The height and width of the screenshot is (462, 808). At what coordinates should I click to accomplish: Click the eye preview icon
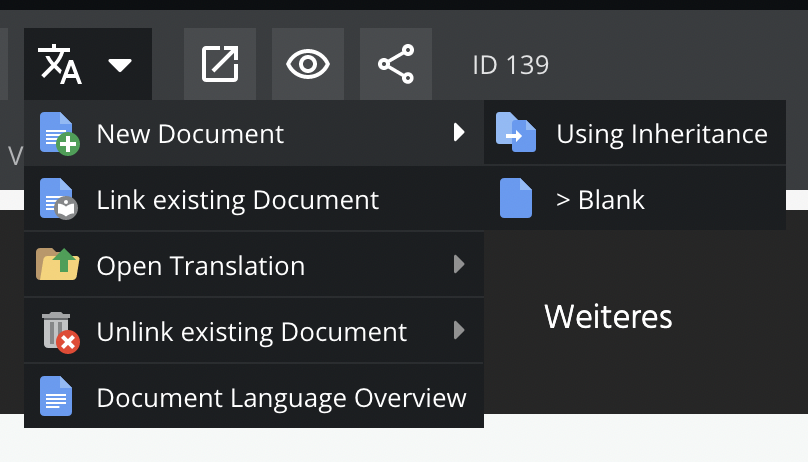coord(308,65)
